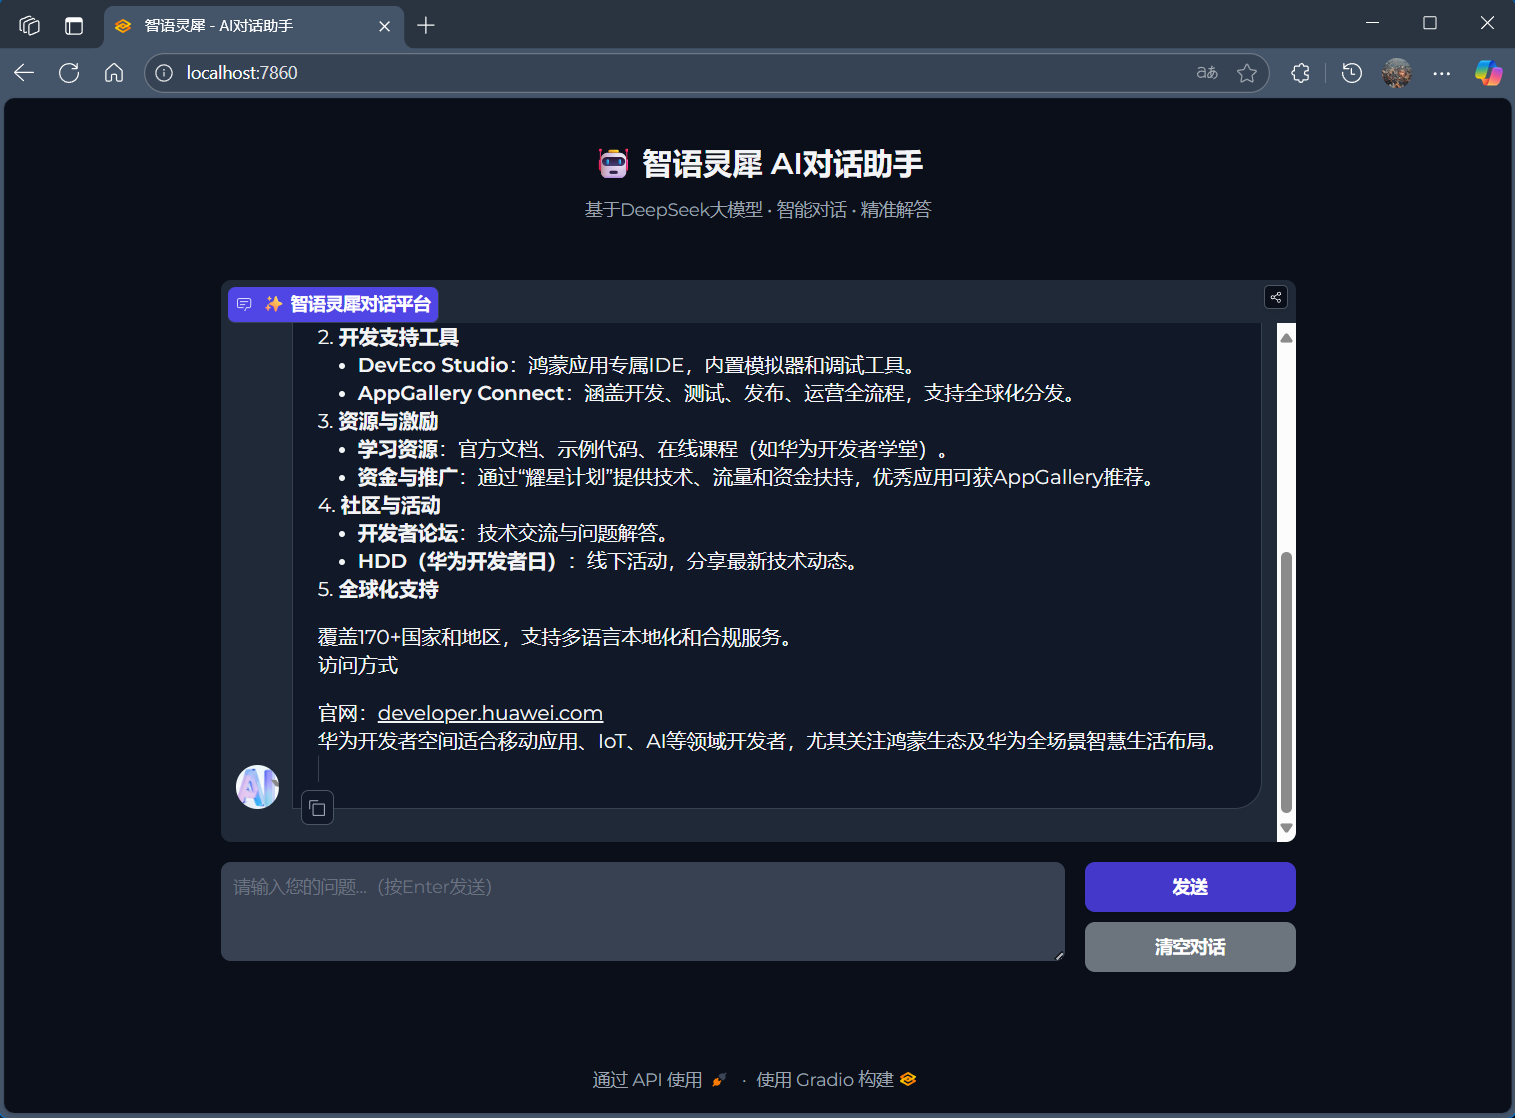This screenshot has width=1515, height=1118.
Task: Toggle the vertical tabs icon
Action: click(74, 25)
